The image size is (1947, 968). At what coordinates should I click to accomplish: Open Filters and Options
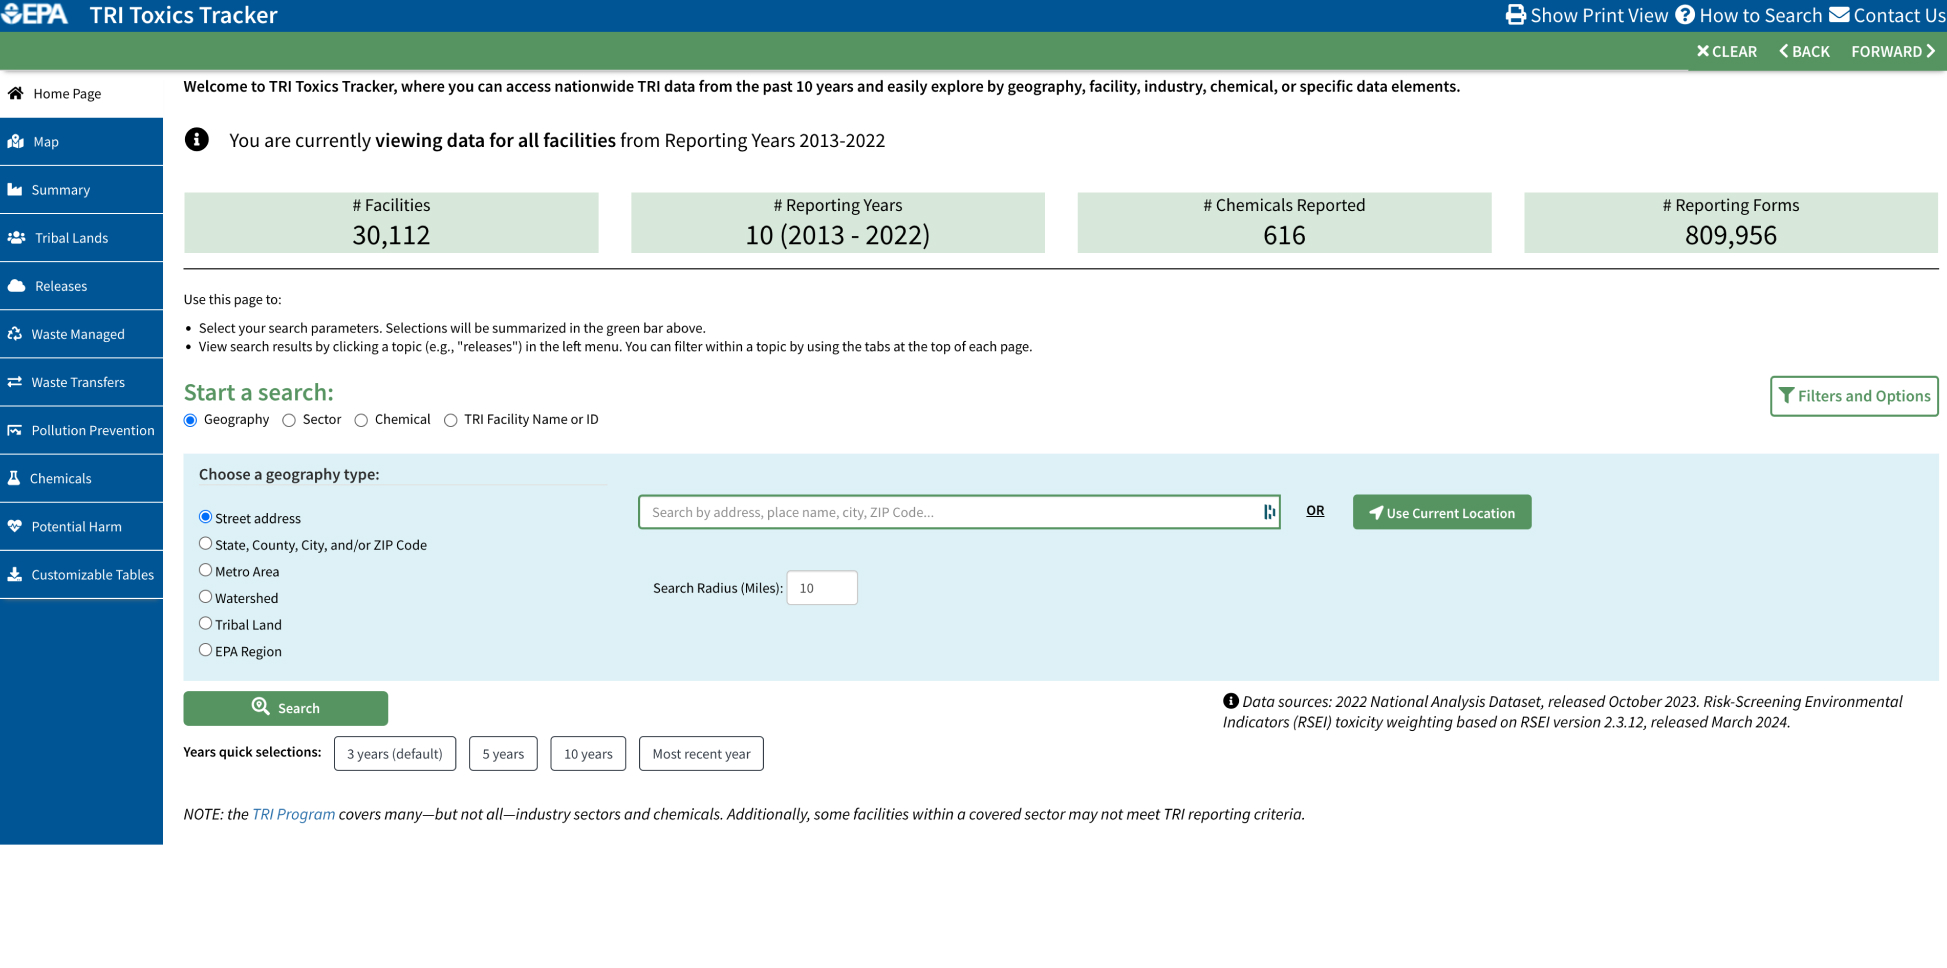click(1853, 396)
